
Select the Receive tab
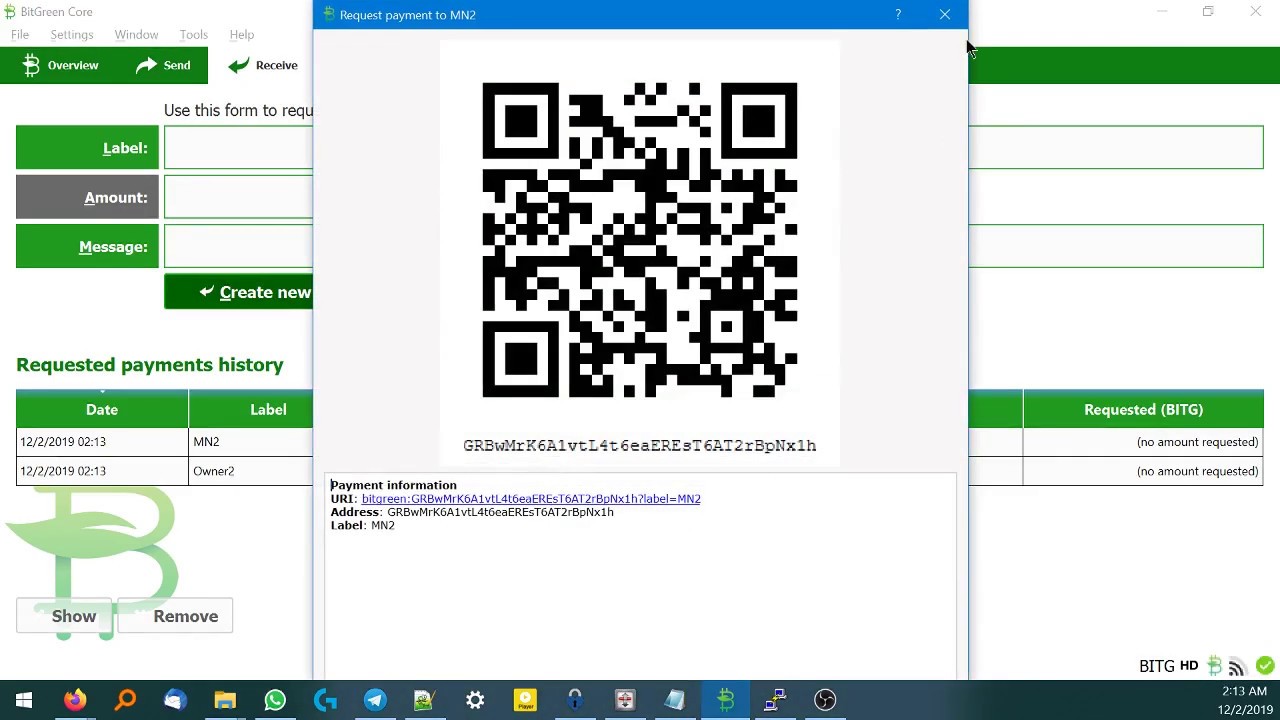(263, 65)
